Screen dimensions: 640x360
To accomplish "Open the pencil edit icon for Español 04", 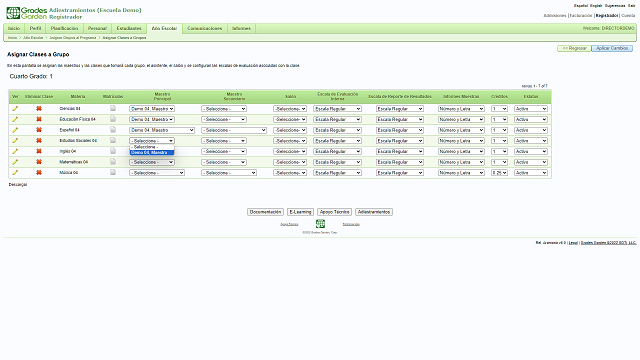I will [15, 130].
